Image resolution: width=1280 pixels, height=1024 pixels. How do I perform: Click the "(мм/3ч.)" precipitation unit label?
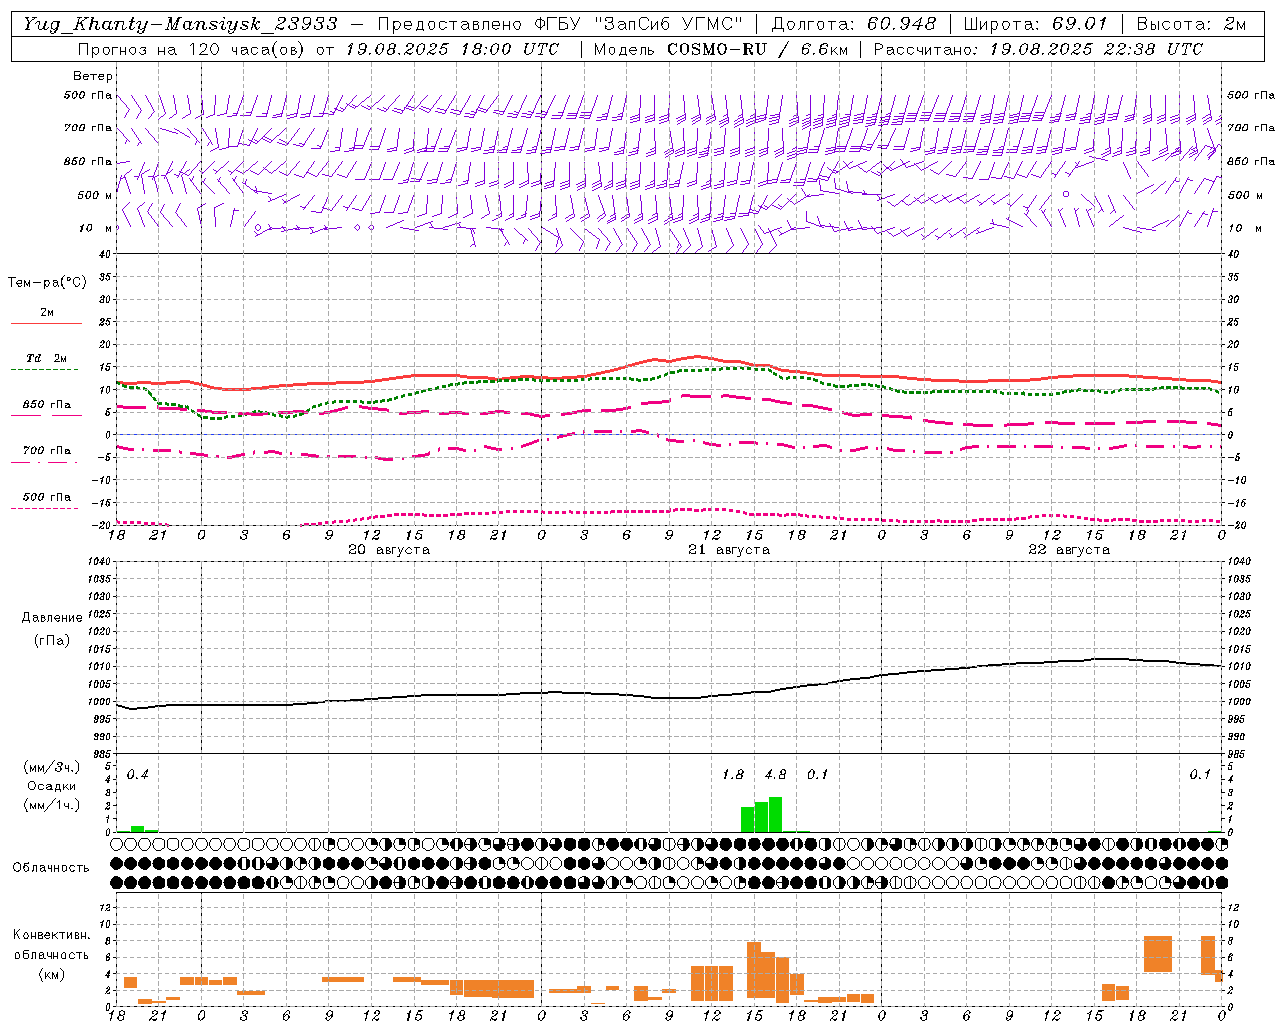point(51,767)
